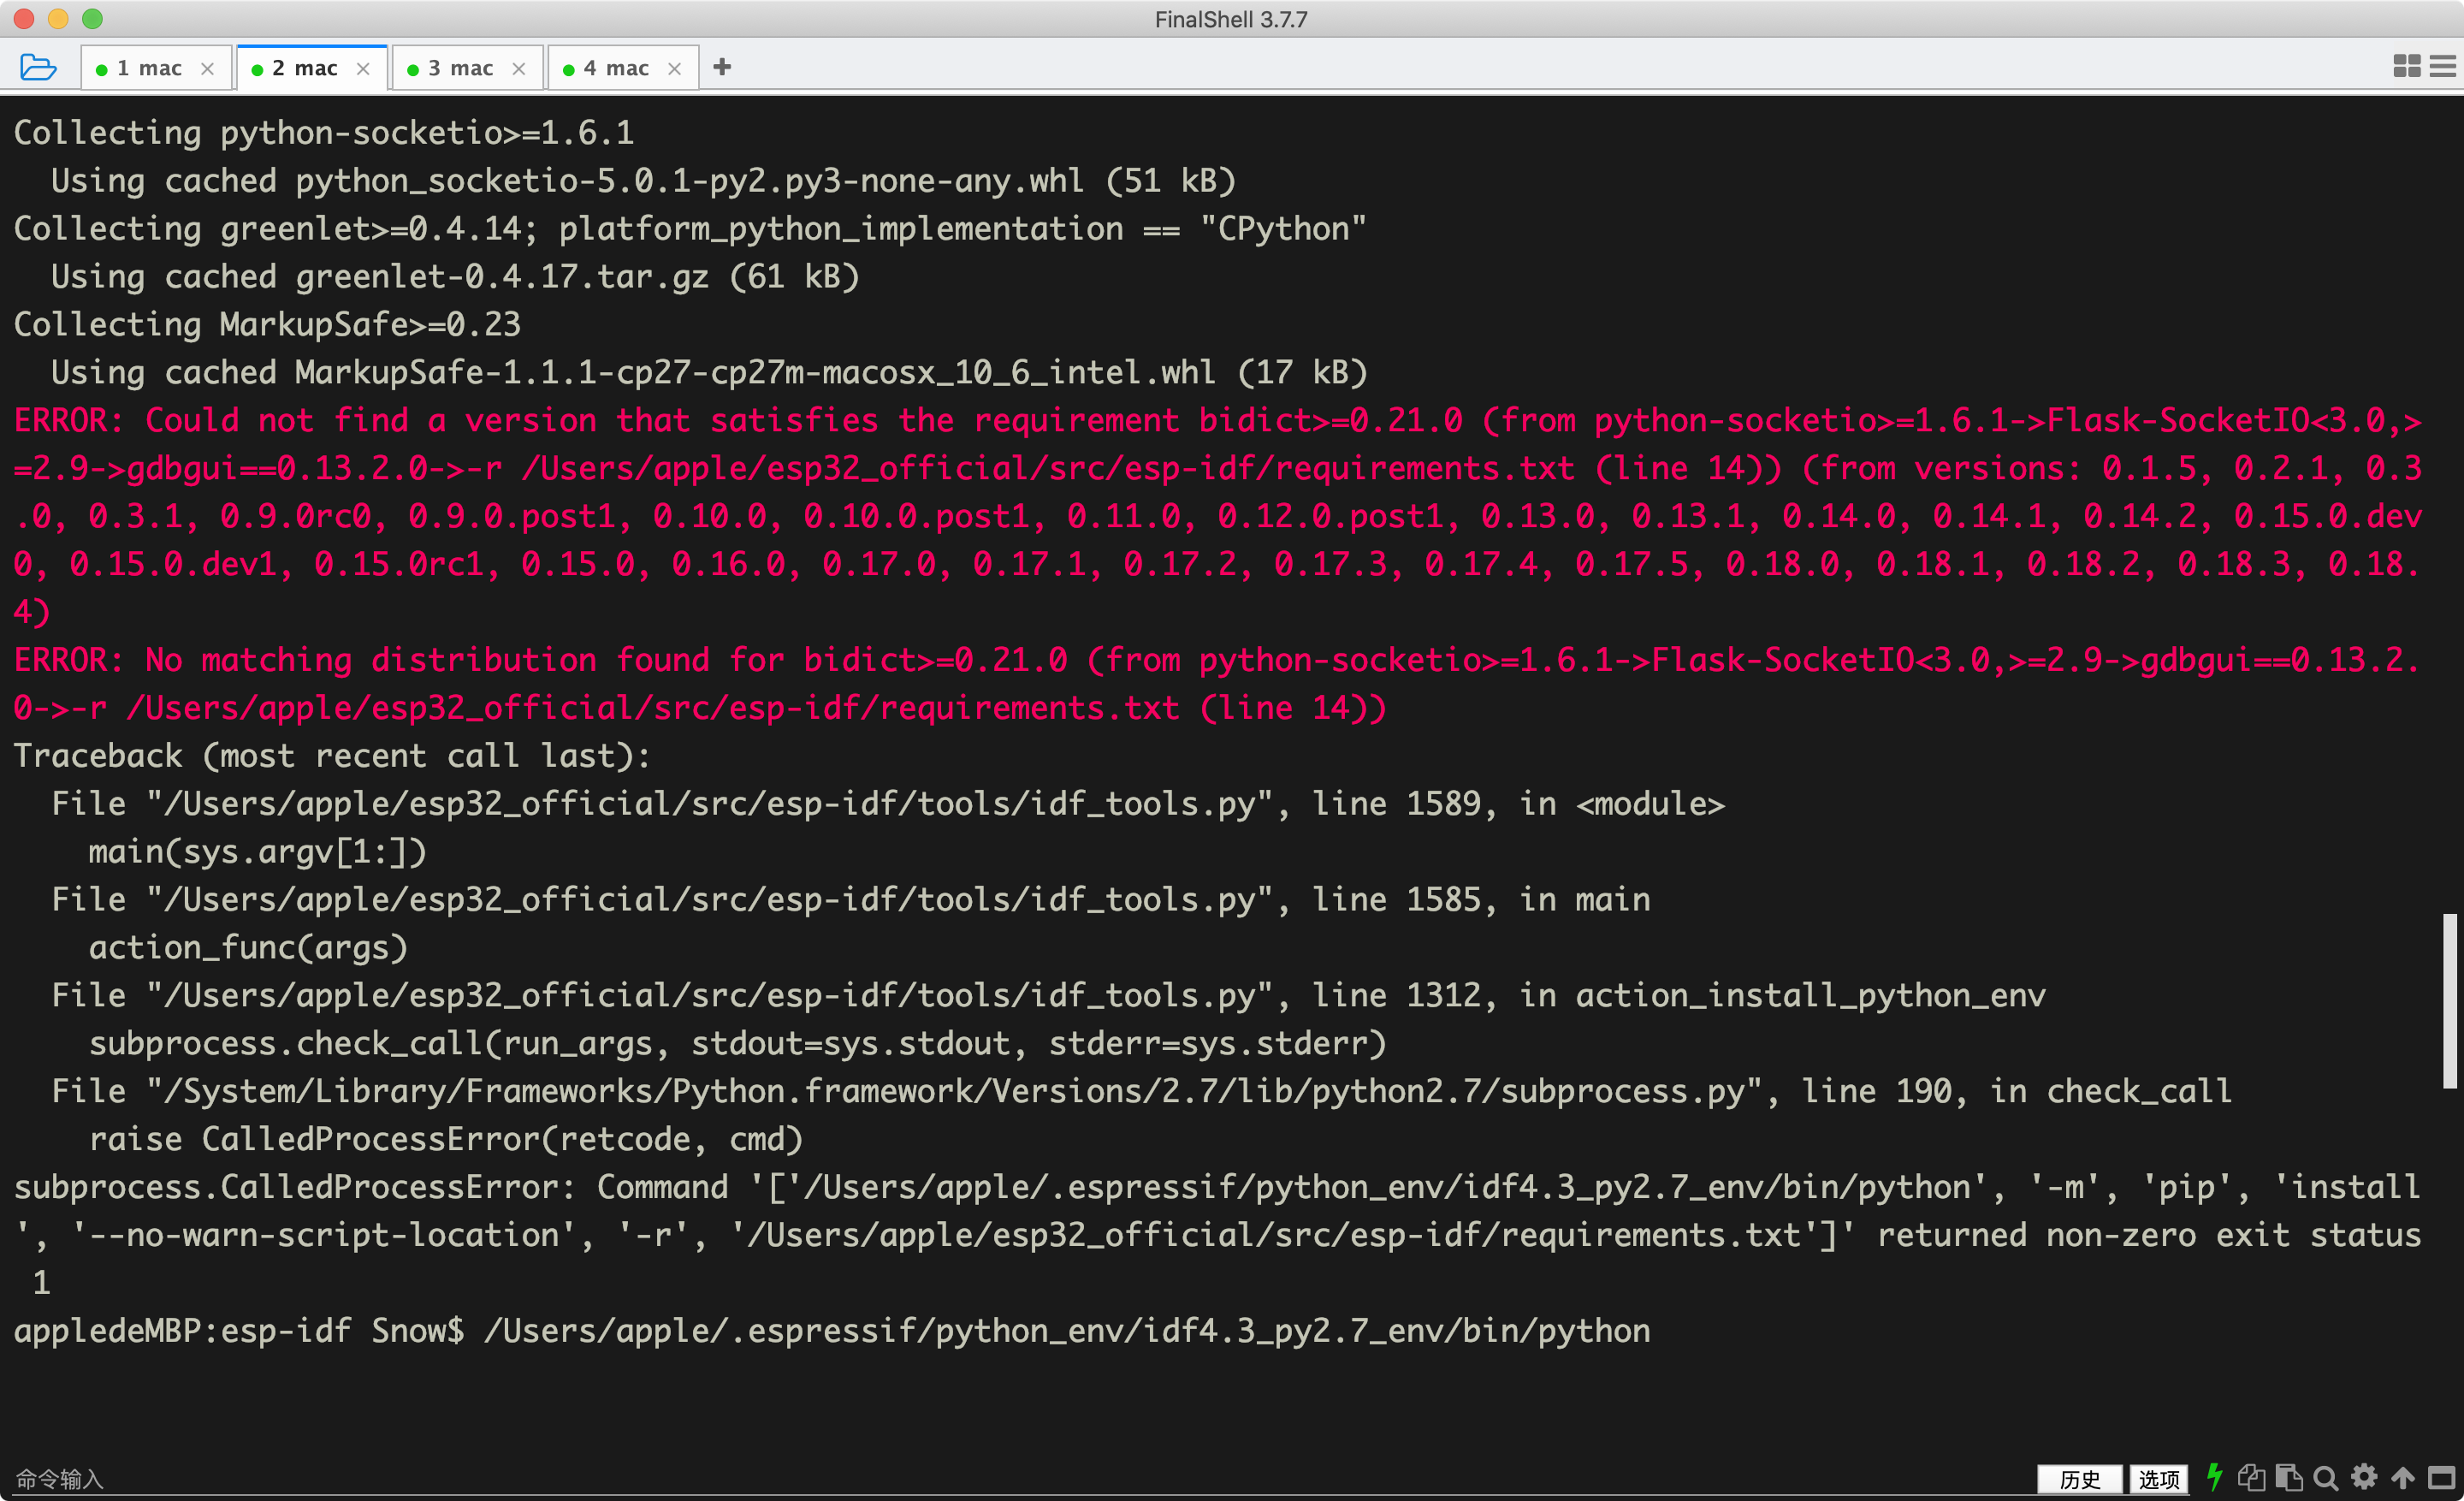The height and width of the screenshot is (1501, 2464).
Task: Click the 'main(sys.argv[1:])' line
Action: (x=258, y=851)
